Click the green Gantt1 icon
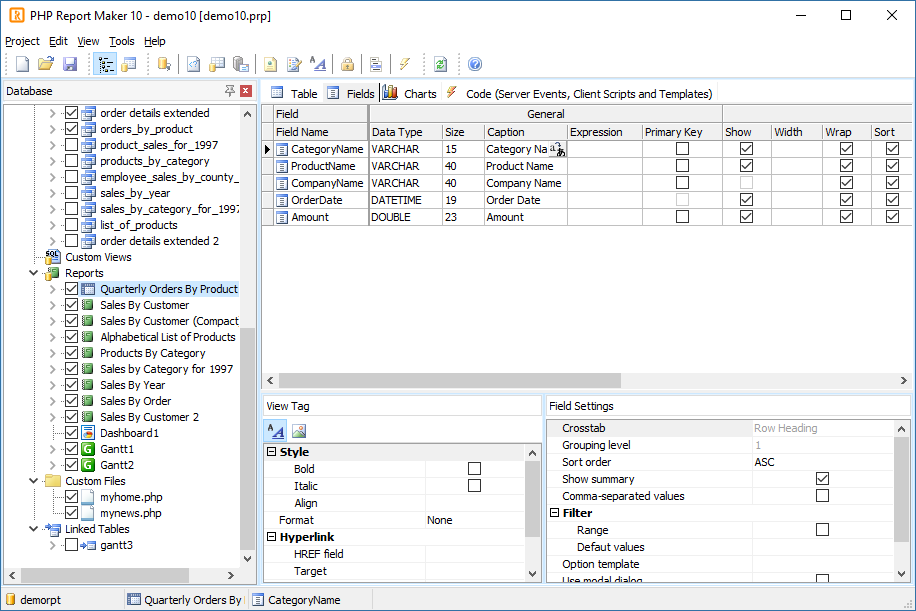The width and height of the screenshot is (916, 611). (88, 449)
